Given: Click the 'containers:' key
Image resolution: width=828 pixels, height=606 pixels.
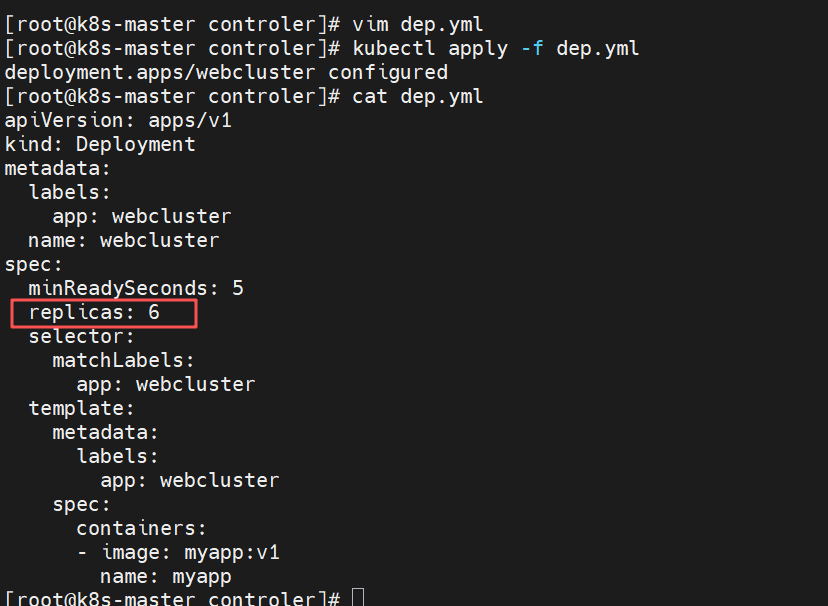Looking at the screenshot, I should point(142,528).
